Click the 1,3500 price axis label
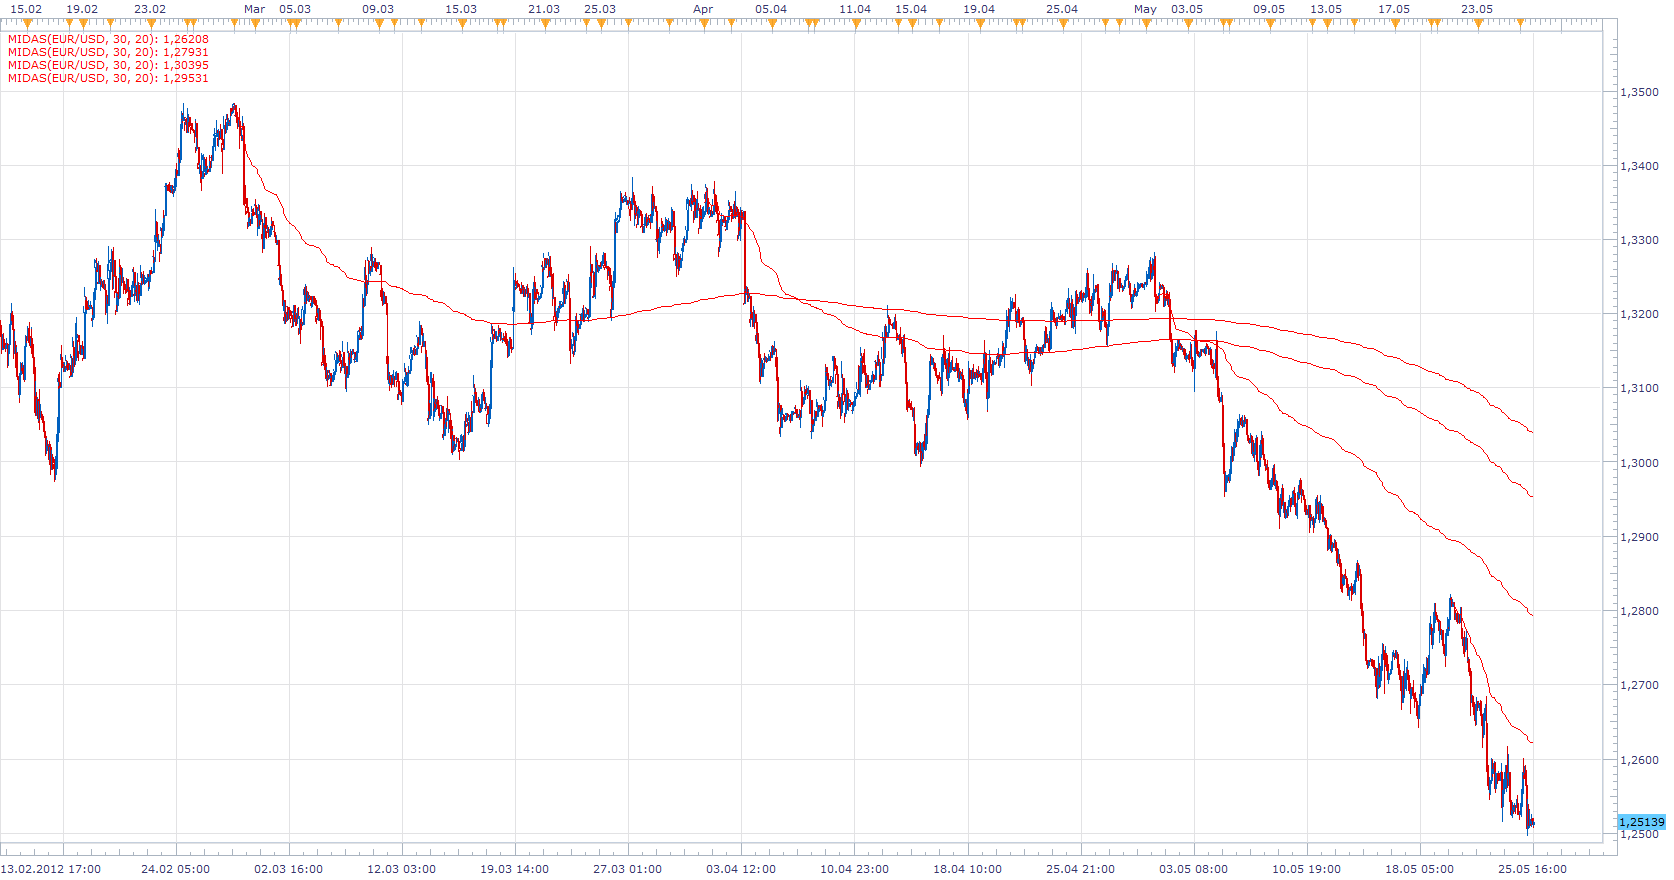 click(1639, 92)
